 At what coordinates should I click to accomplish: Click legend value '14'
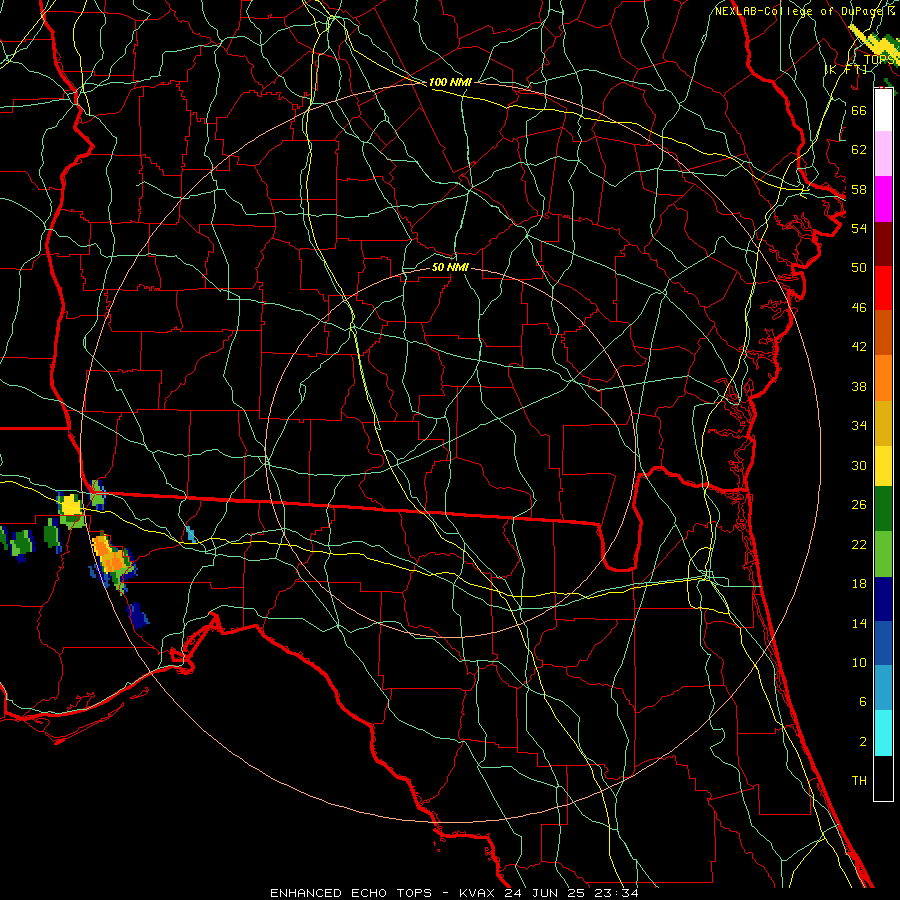coord(859,623)
